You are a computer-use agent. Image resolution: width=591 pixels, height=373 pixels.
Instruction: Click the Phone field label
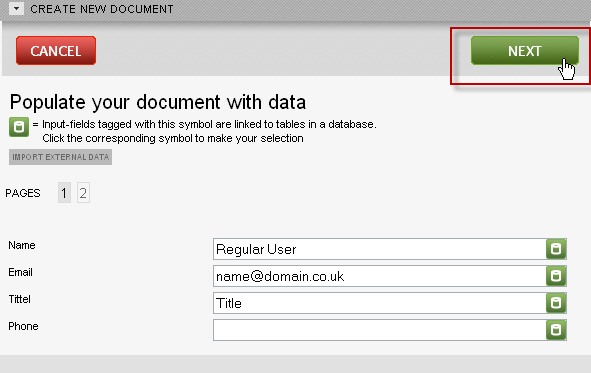pos(23,326)
